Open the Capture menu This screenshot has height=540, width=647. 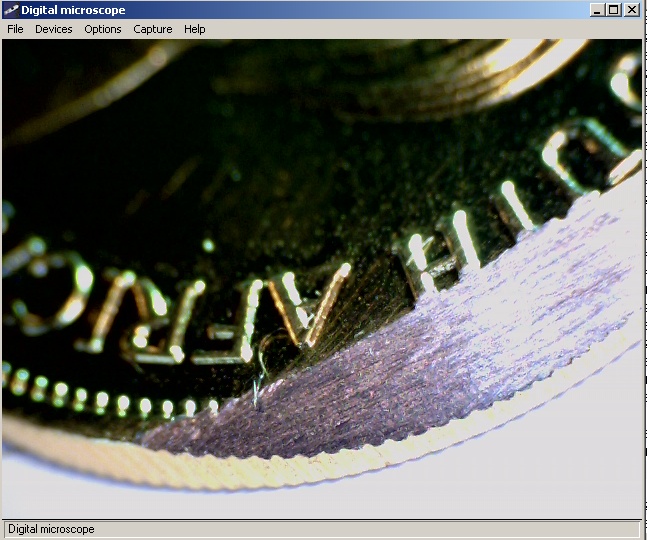[153, 29]
